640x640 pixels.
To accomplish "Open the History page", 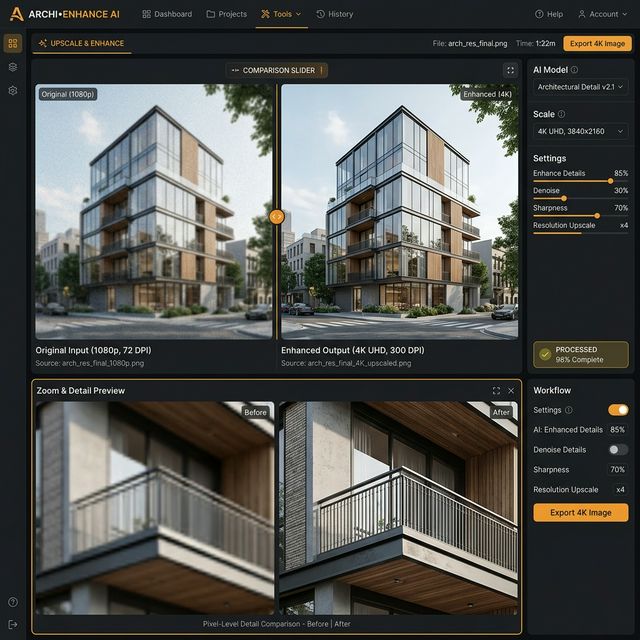I will point(335,14).
